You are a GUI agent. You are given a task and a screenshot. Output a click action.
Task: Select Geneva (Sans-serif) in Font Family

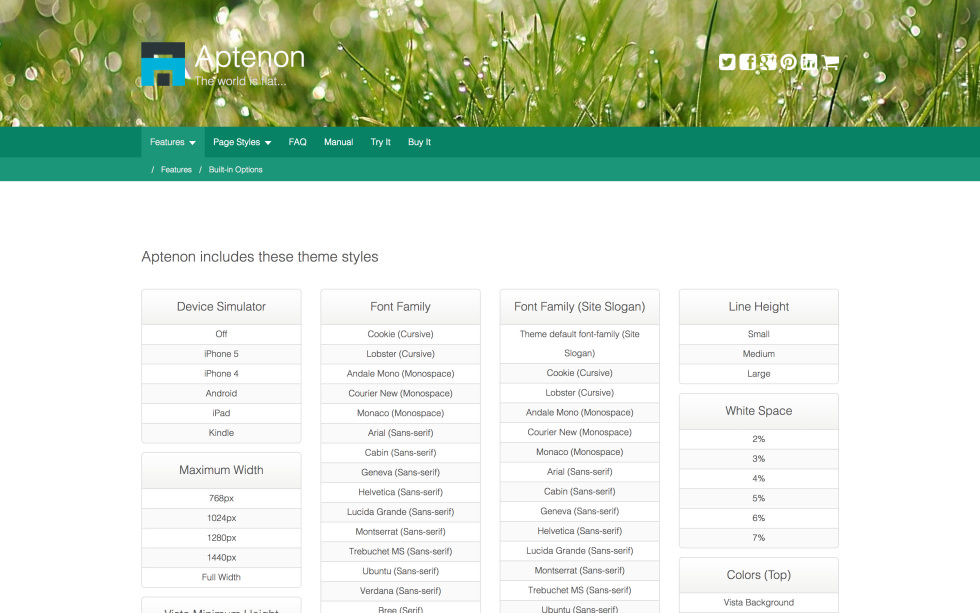tap(401, 472)
